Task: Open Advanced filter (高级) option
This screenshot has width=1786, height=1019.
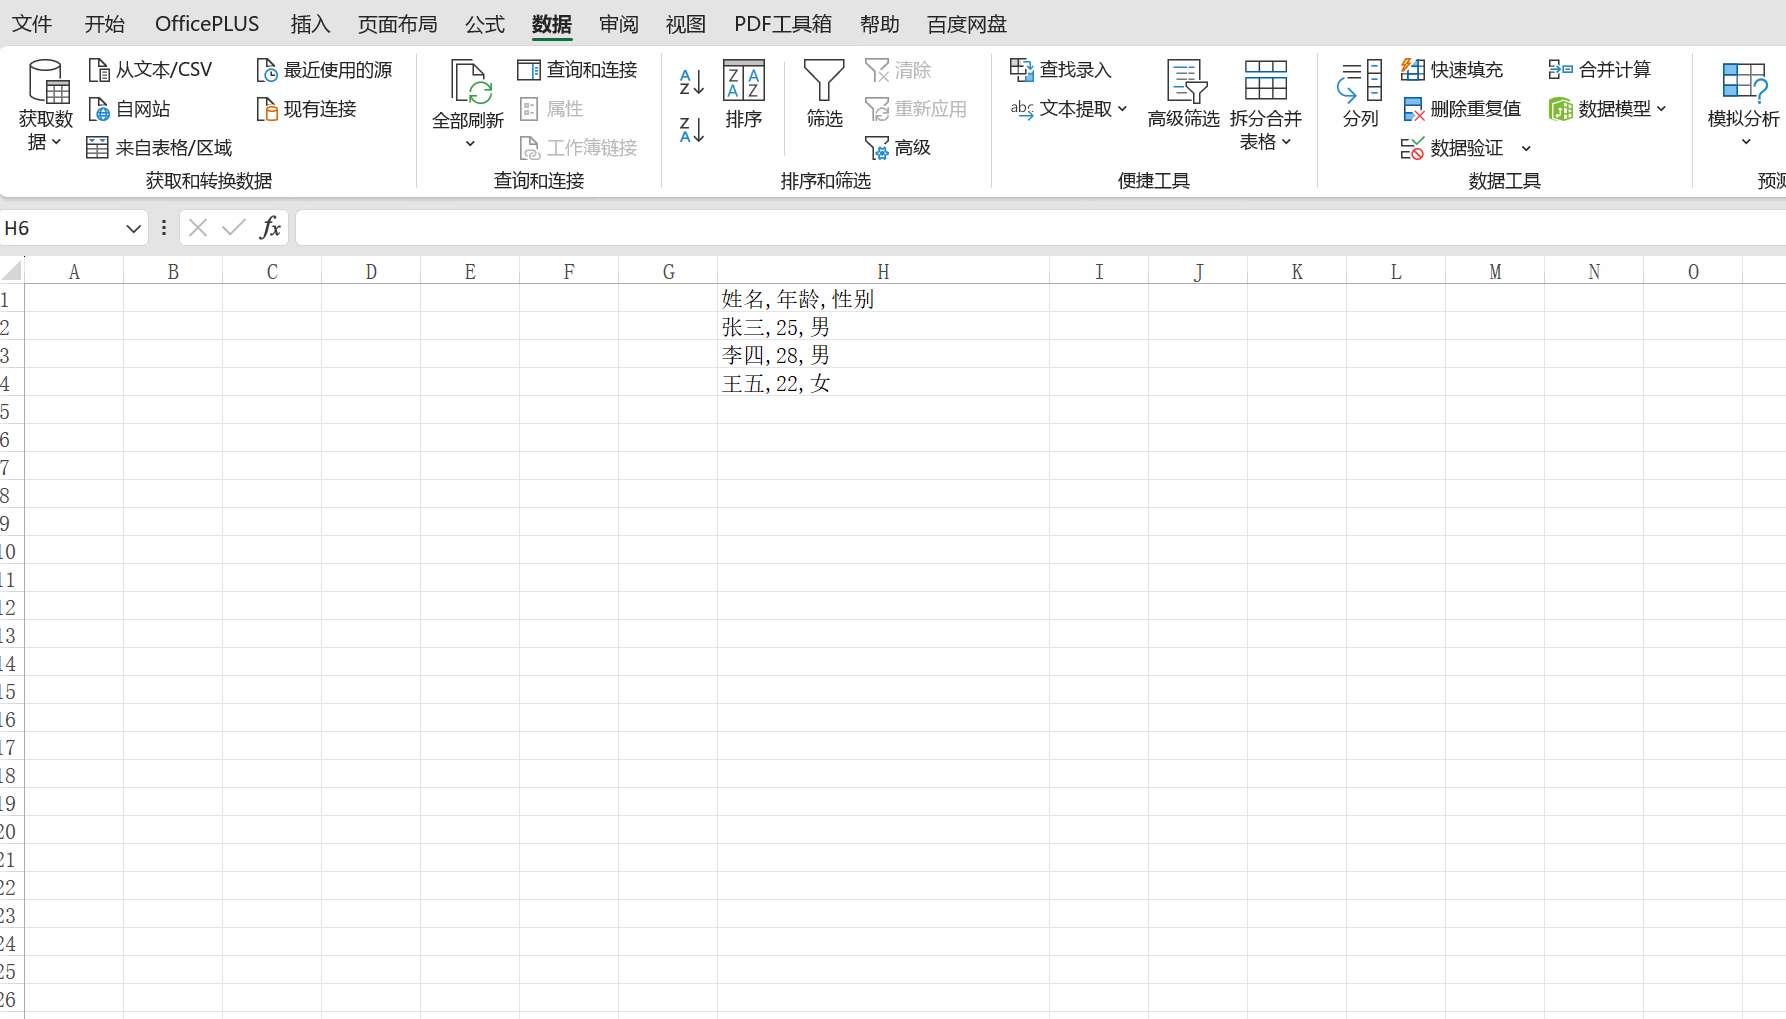Action: coord(898,148)
